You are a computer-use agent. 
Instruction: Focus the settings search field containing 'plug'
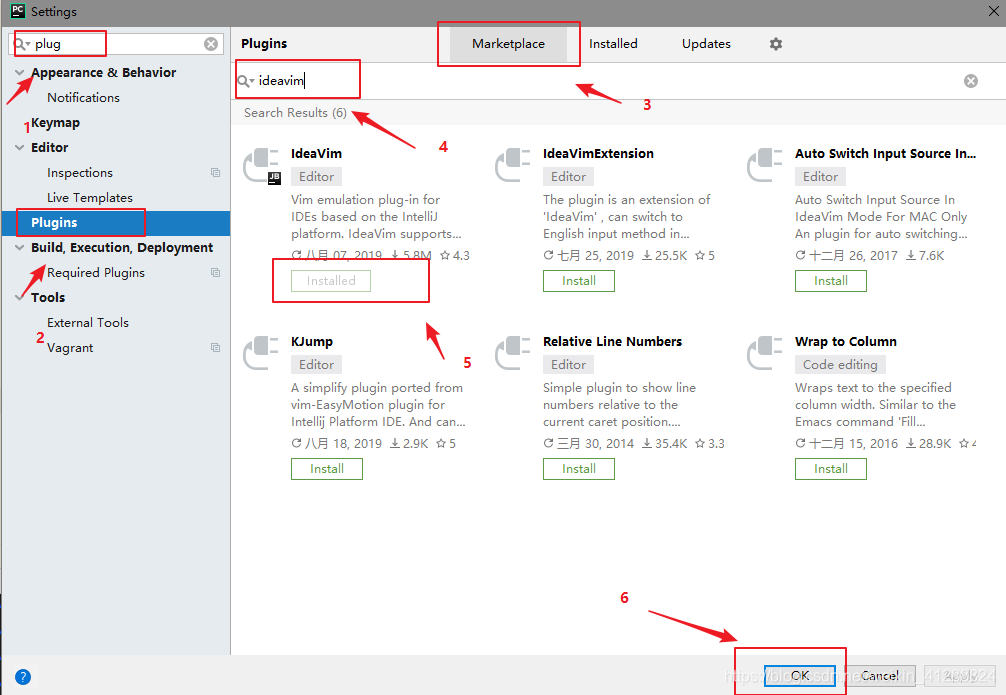coord(116,44)
